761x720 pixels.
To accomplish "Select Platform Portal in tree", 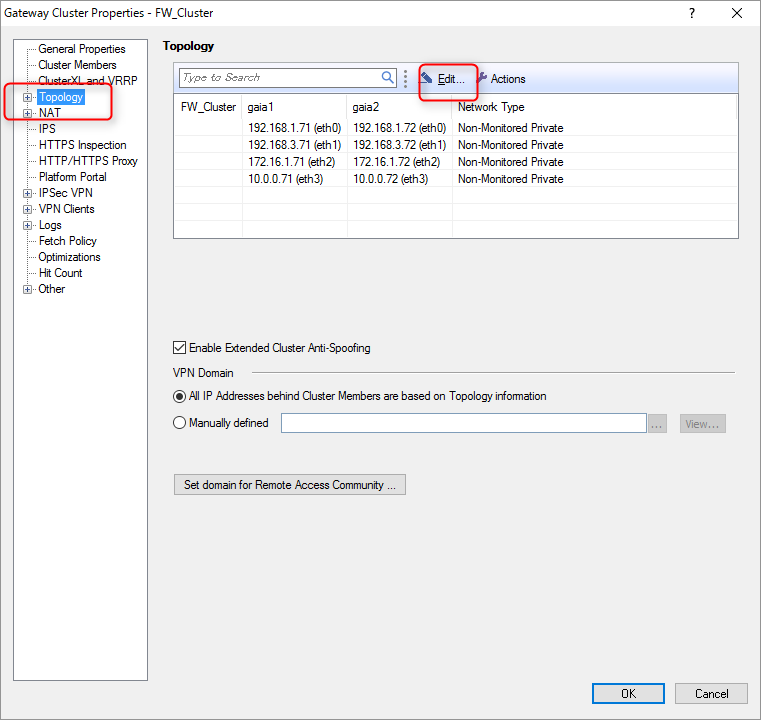I will [73, 177].
